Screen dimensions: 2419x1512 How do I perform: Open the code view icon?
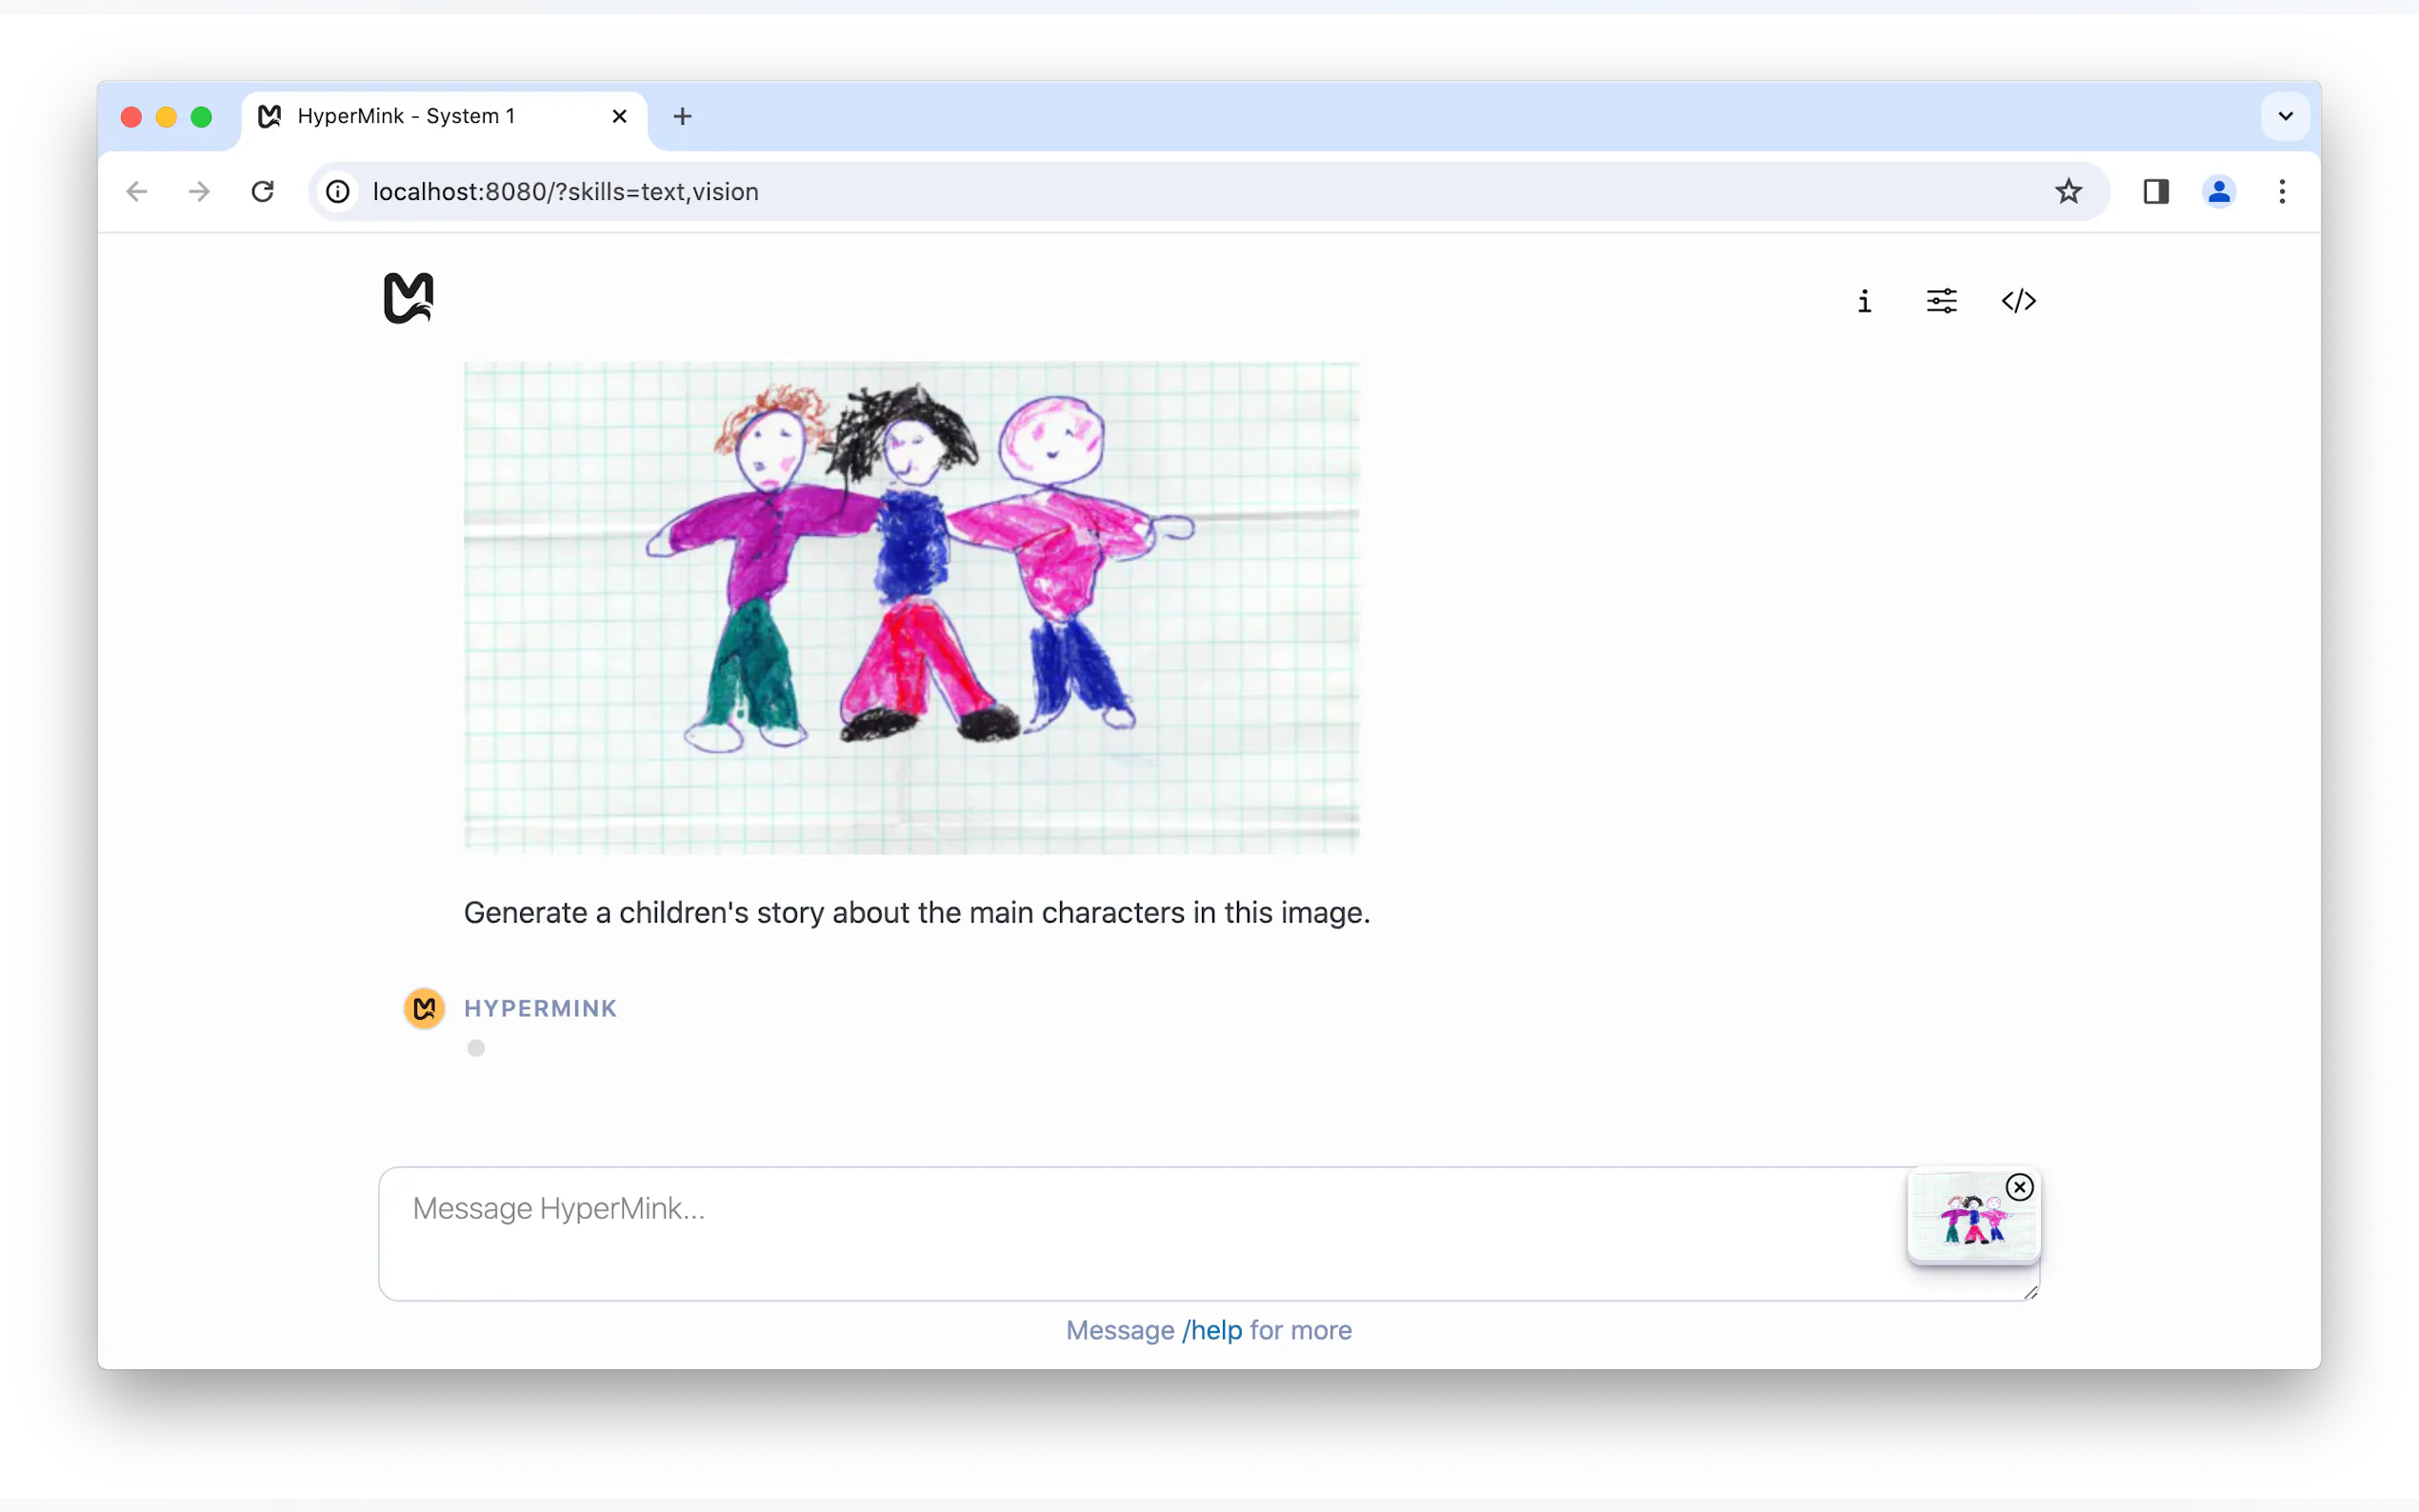2018,301
